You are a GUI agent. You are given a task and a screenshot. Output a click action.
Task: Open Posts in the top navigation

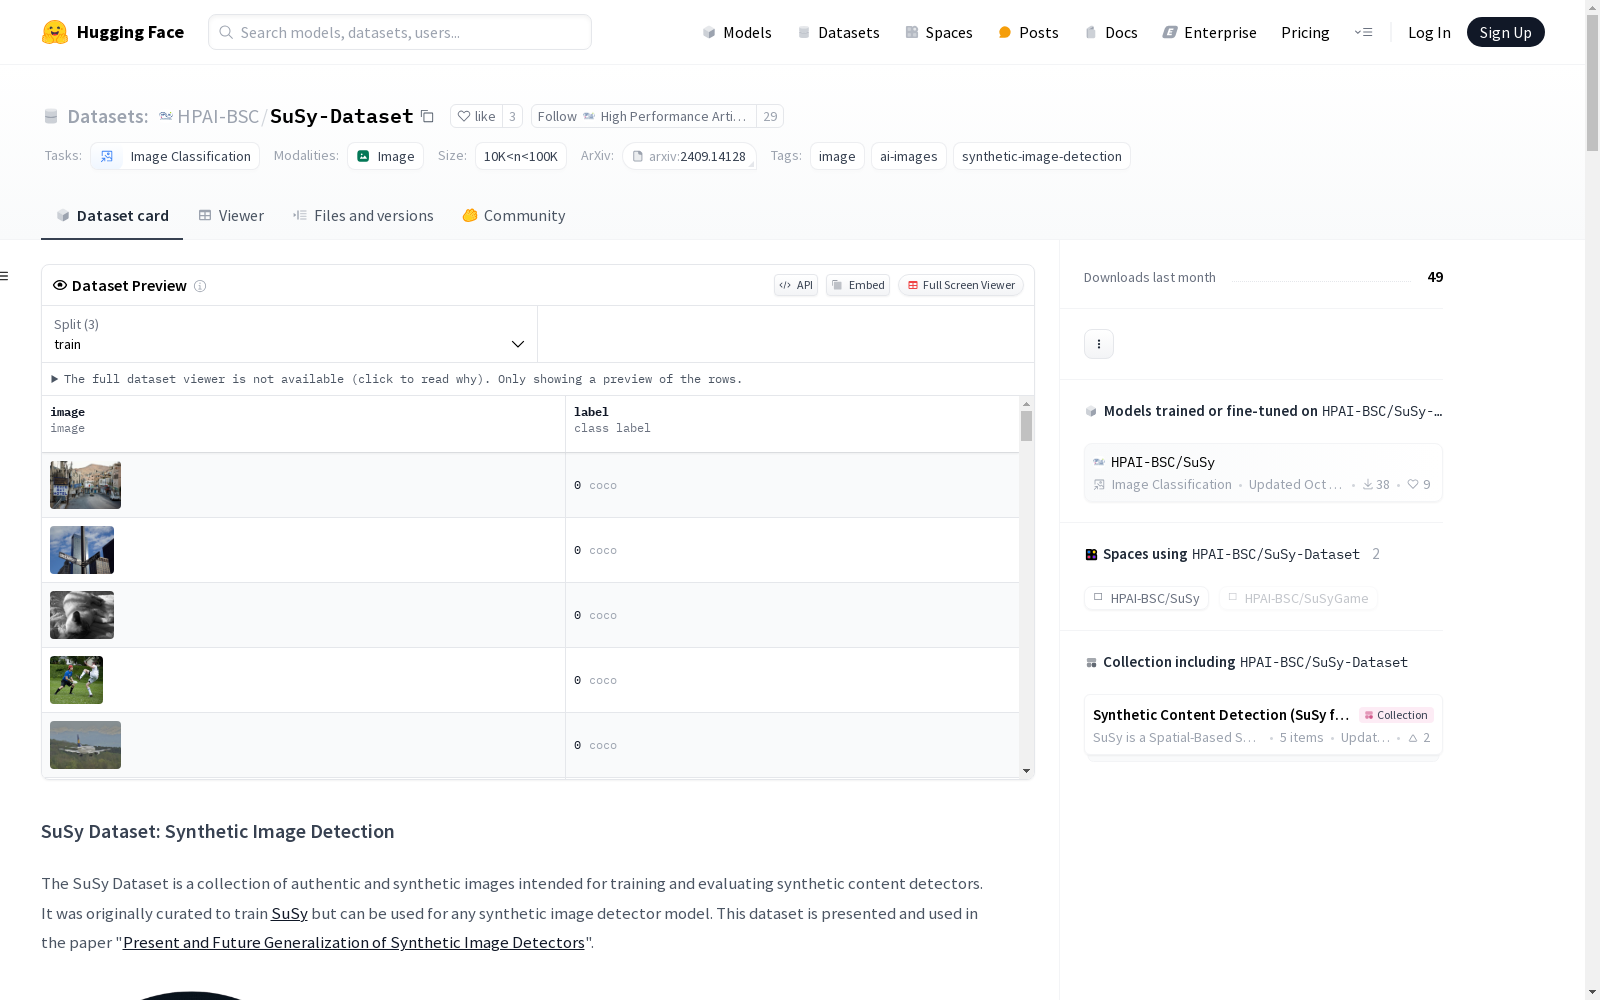(1029, 32)
